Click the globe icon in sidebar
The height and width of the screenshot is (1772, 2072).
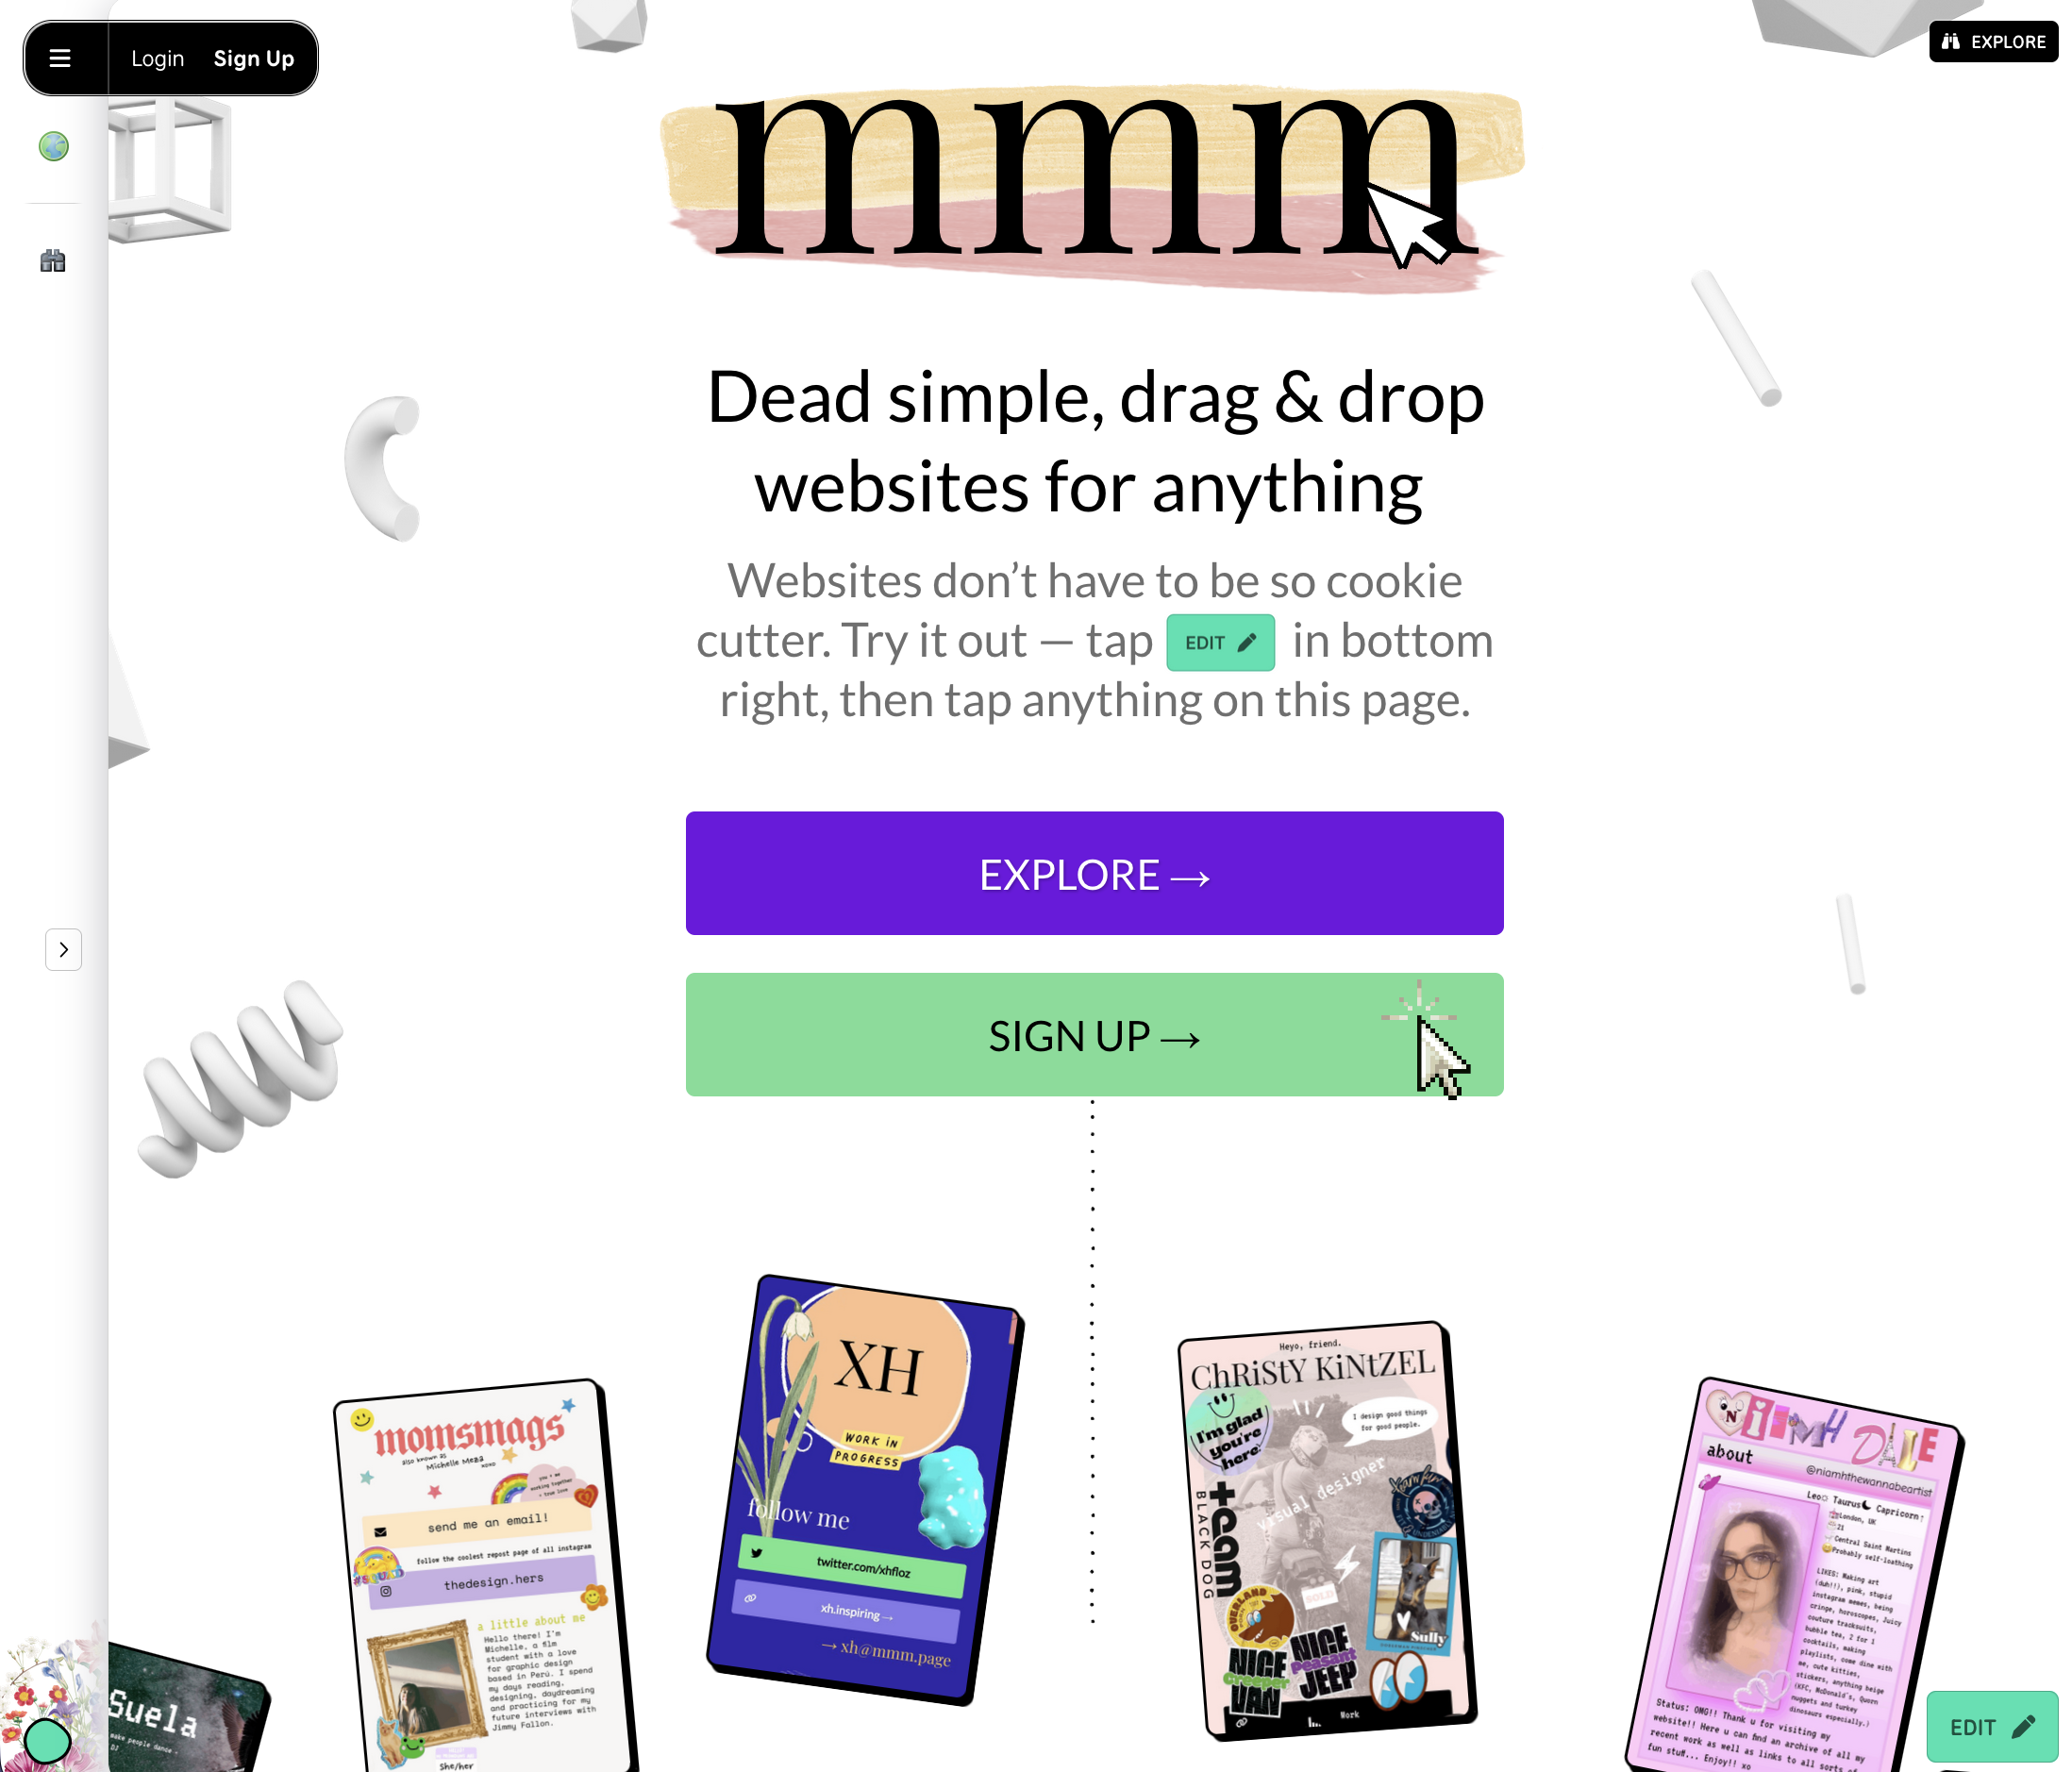point(53,147)
